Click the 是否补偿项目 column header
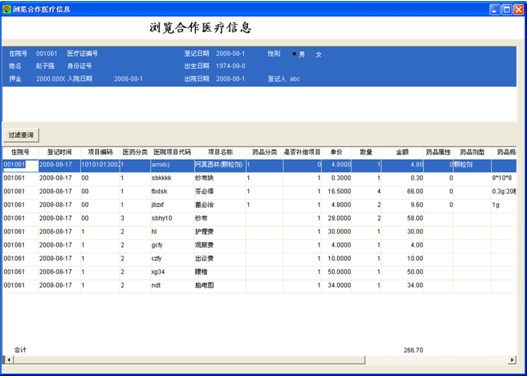529x378 pixels. pyautogui.click(x=302, y=152)
